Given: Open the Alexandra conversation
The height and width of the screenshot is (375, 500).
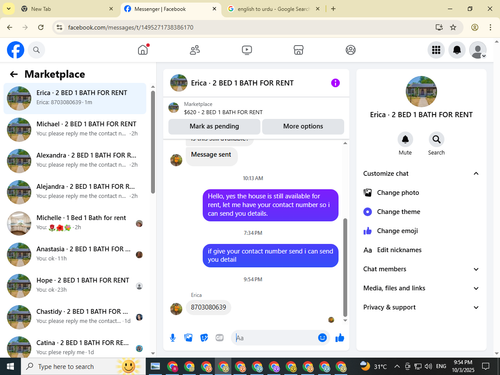Looking at the screenshot, I should click(75, 161).
